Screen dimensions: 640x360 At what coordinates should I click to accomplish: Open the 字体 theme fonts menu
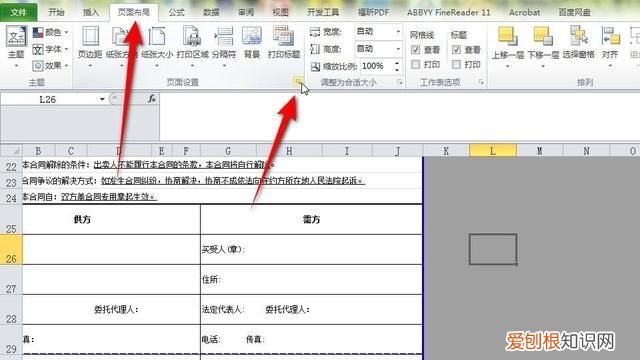(50, 49)
